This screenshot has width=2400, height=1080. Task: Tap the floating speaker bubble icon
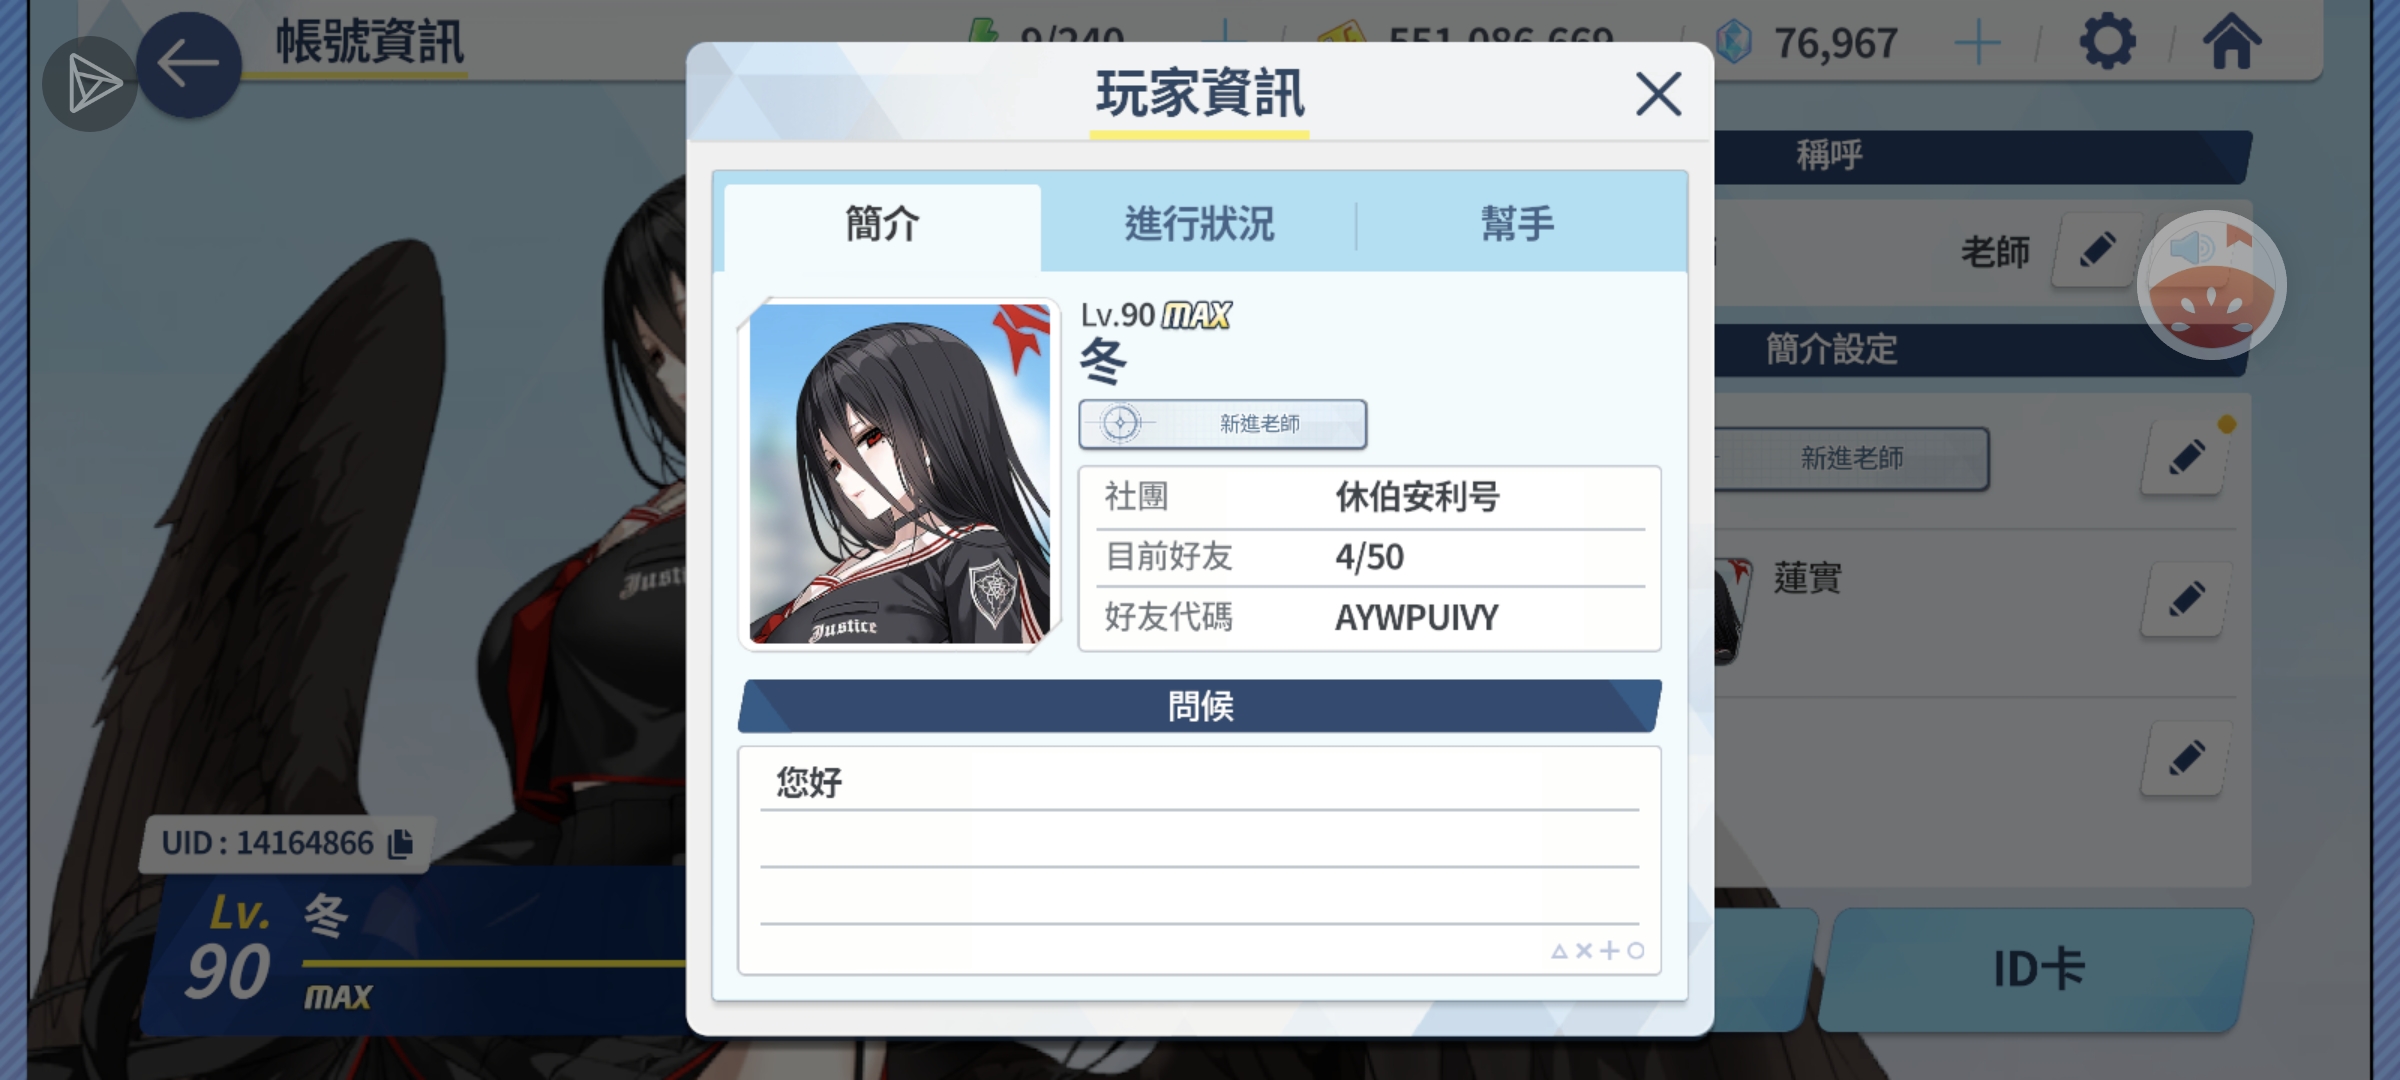point(2211,285)
